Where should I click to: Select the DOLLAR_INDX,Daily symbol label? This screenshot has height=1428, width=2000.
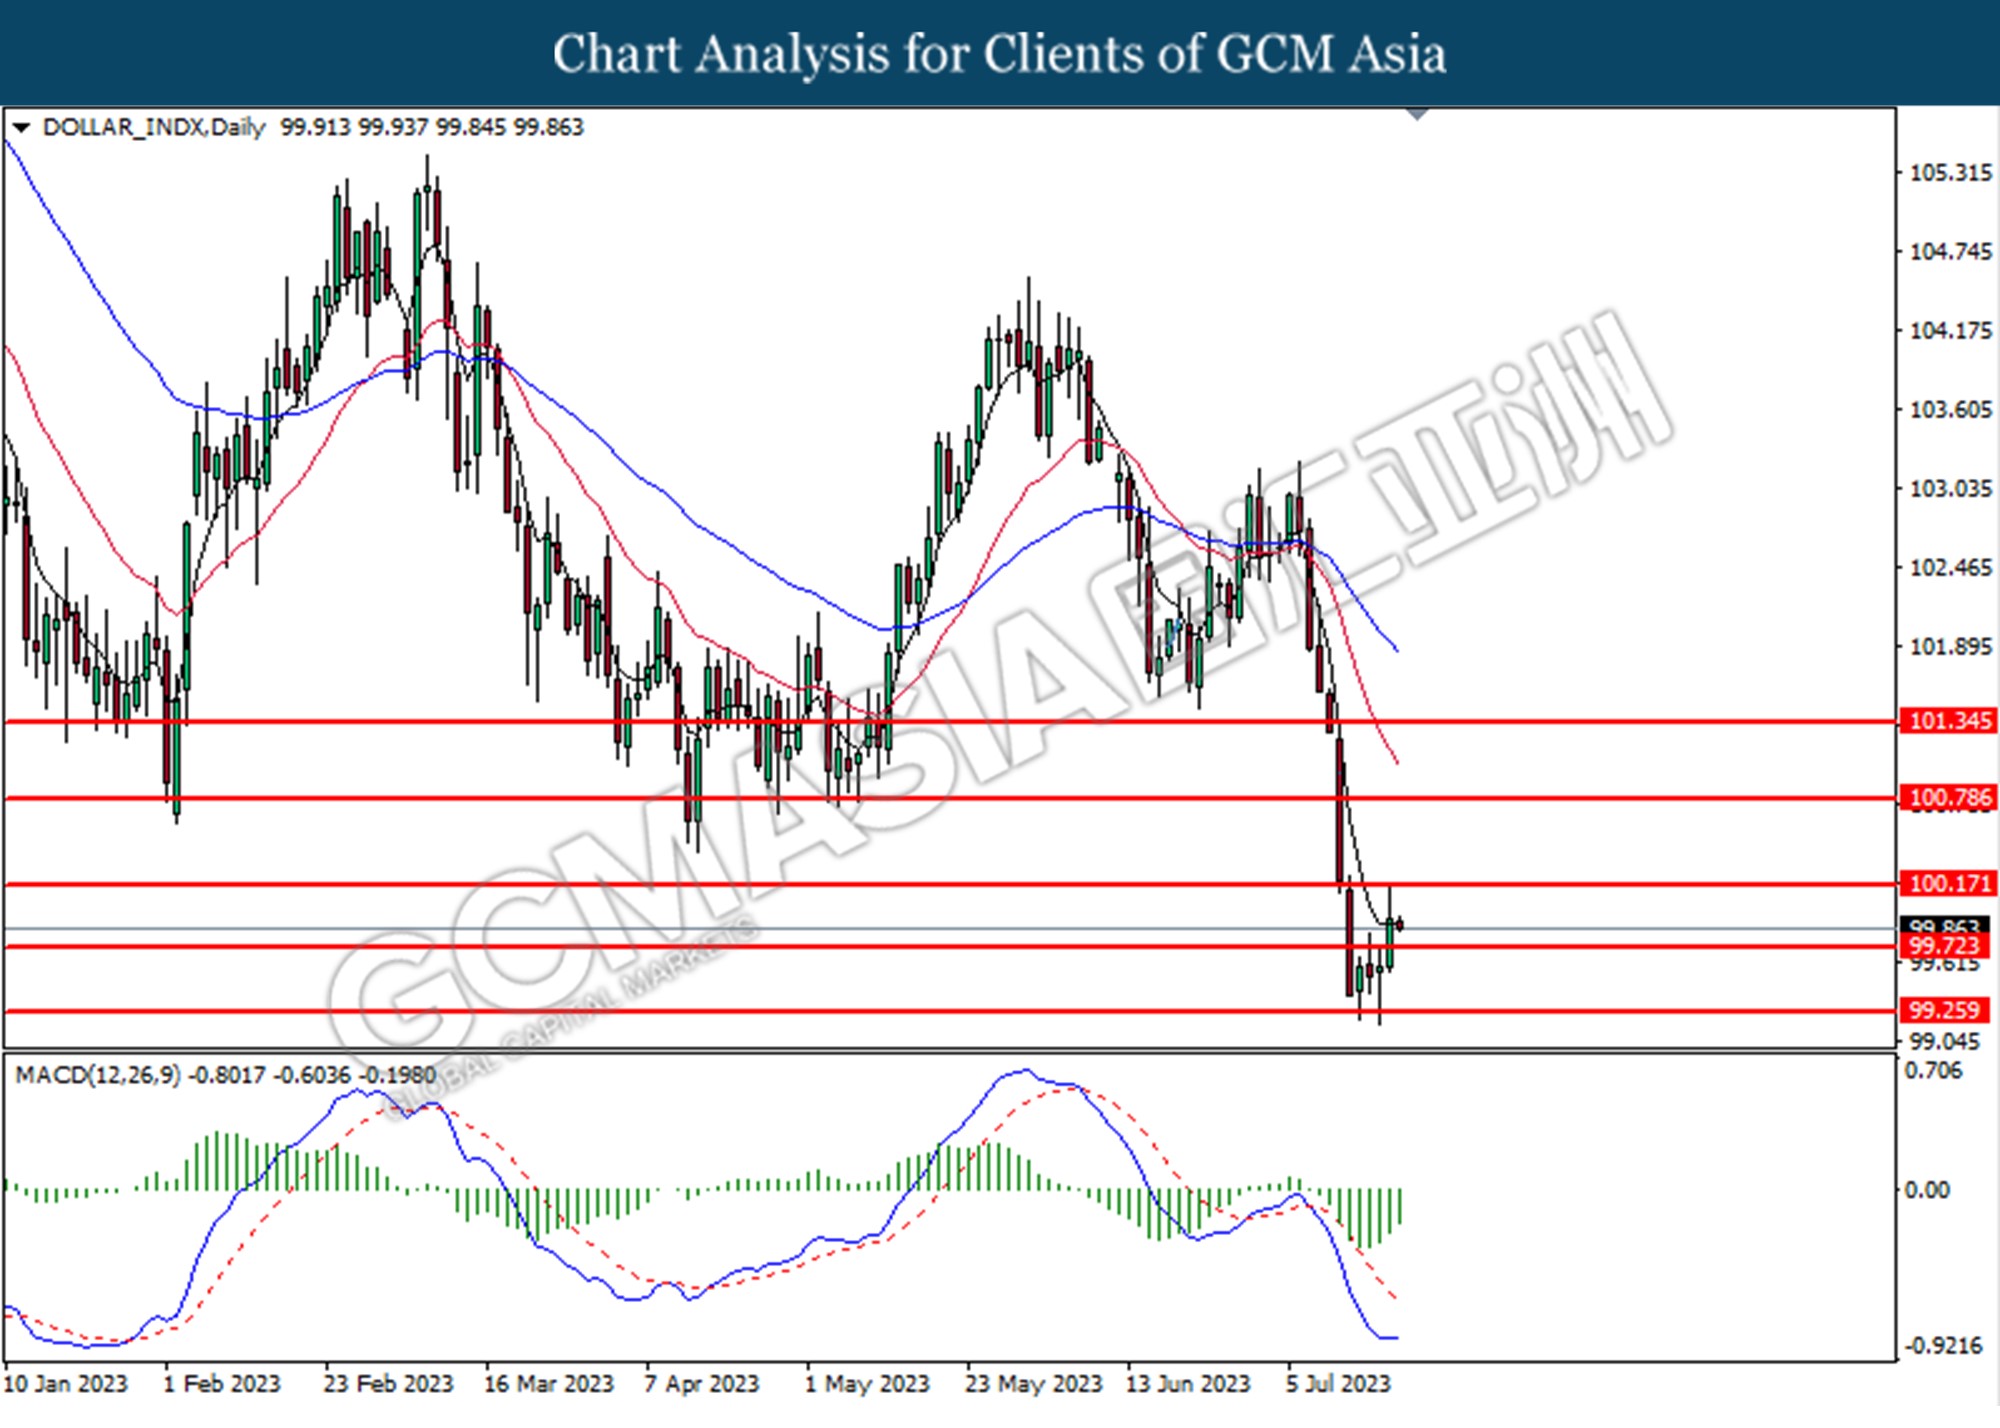click(x=154, y=128)
